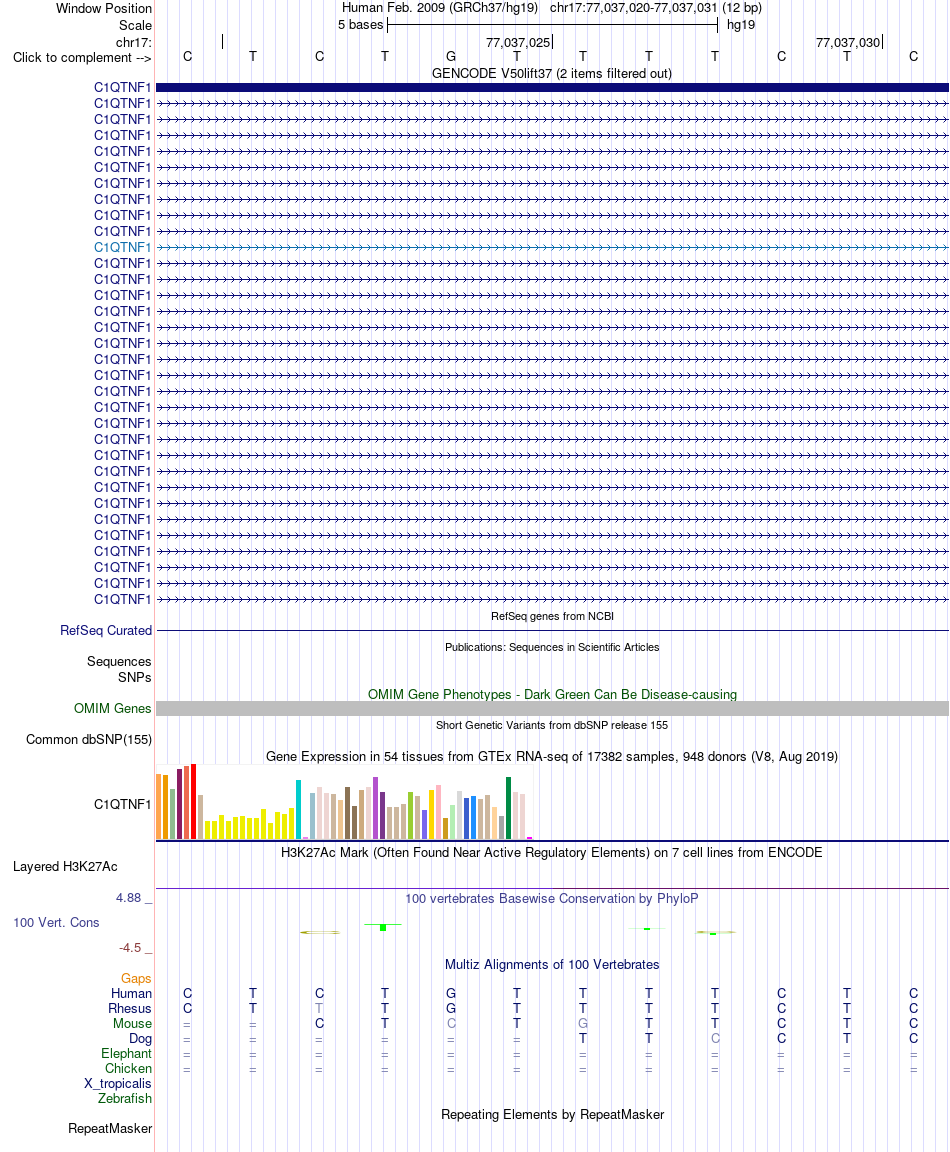Open the GENCODE V50lift37 track title
The height and width of the screenshot is (1152, 950).
[x=552, y=73]
